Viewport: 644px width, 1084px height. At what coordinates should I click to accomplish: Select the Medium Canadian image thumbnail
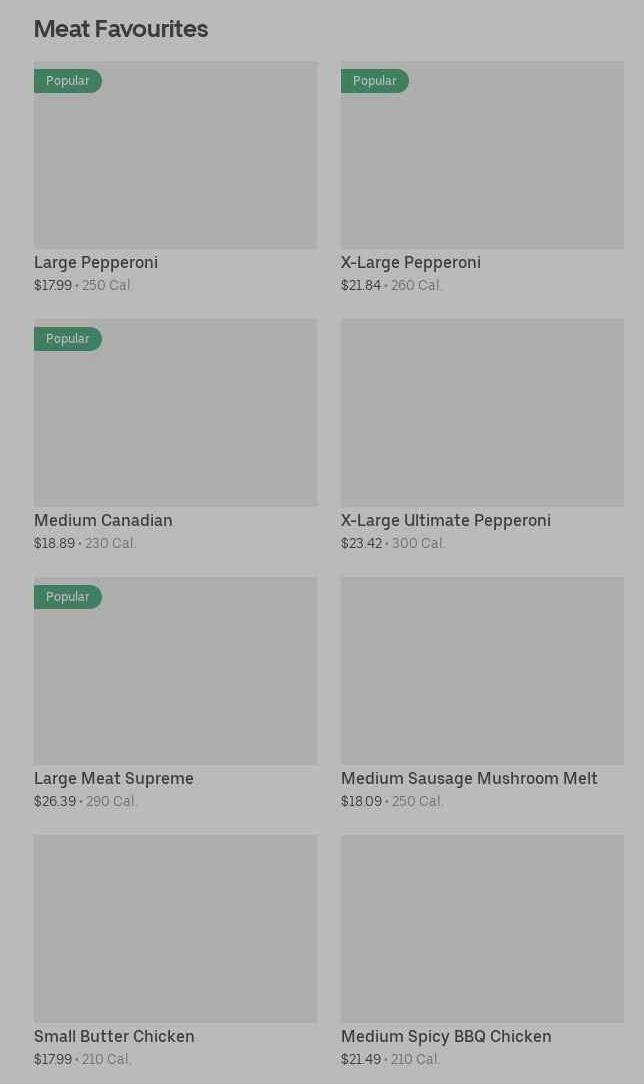coord(176,413)
